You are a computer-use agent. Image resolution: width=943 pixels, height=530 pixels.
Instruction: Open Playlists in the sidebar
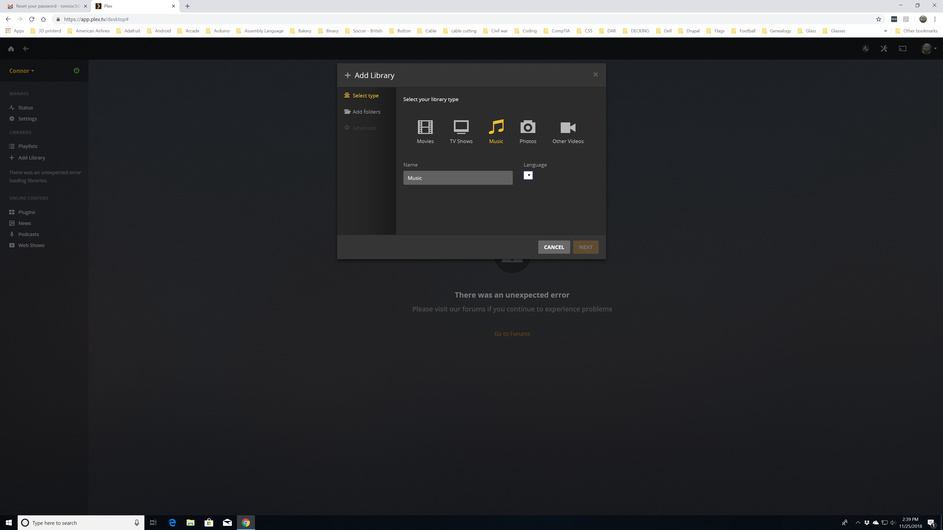click(x=23, y=146)
